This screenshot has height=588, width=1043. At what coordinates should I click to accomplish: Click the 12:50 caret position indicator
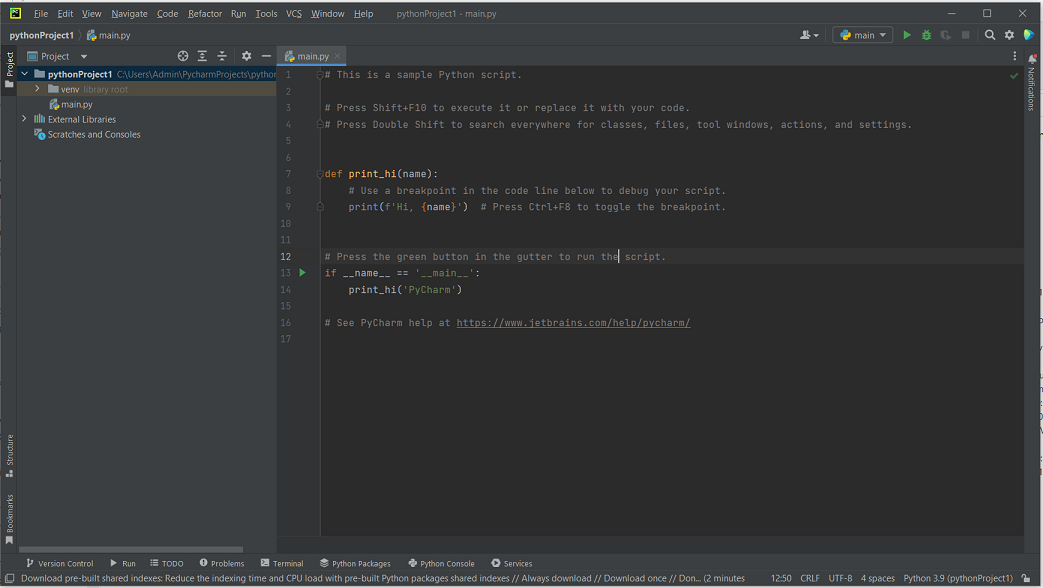point(781,579)
